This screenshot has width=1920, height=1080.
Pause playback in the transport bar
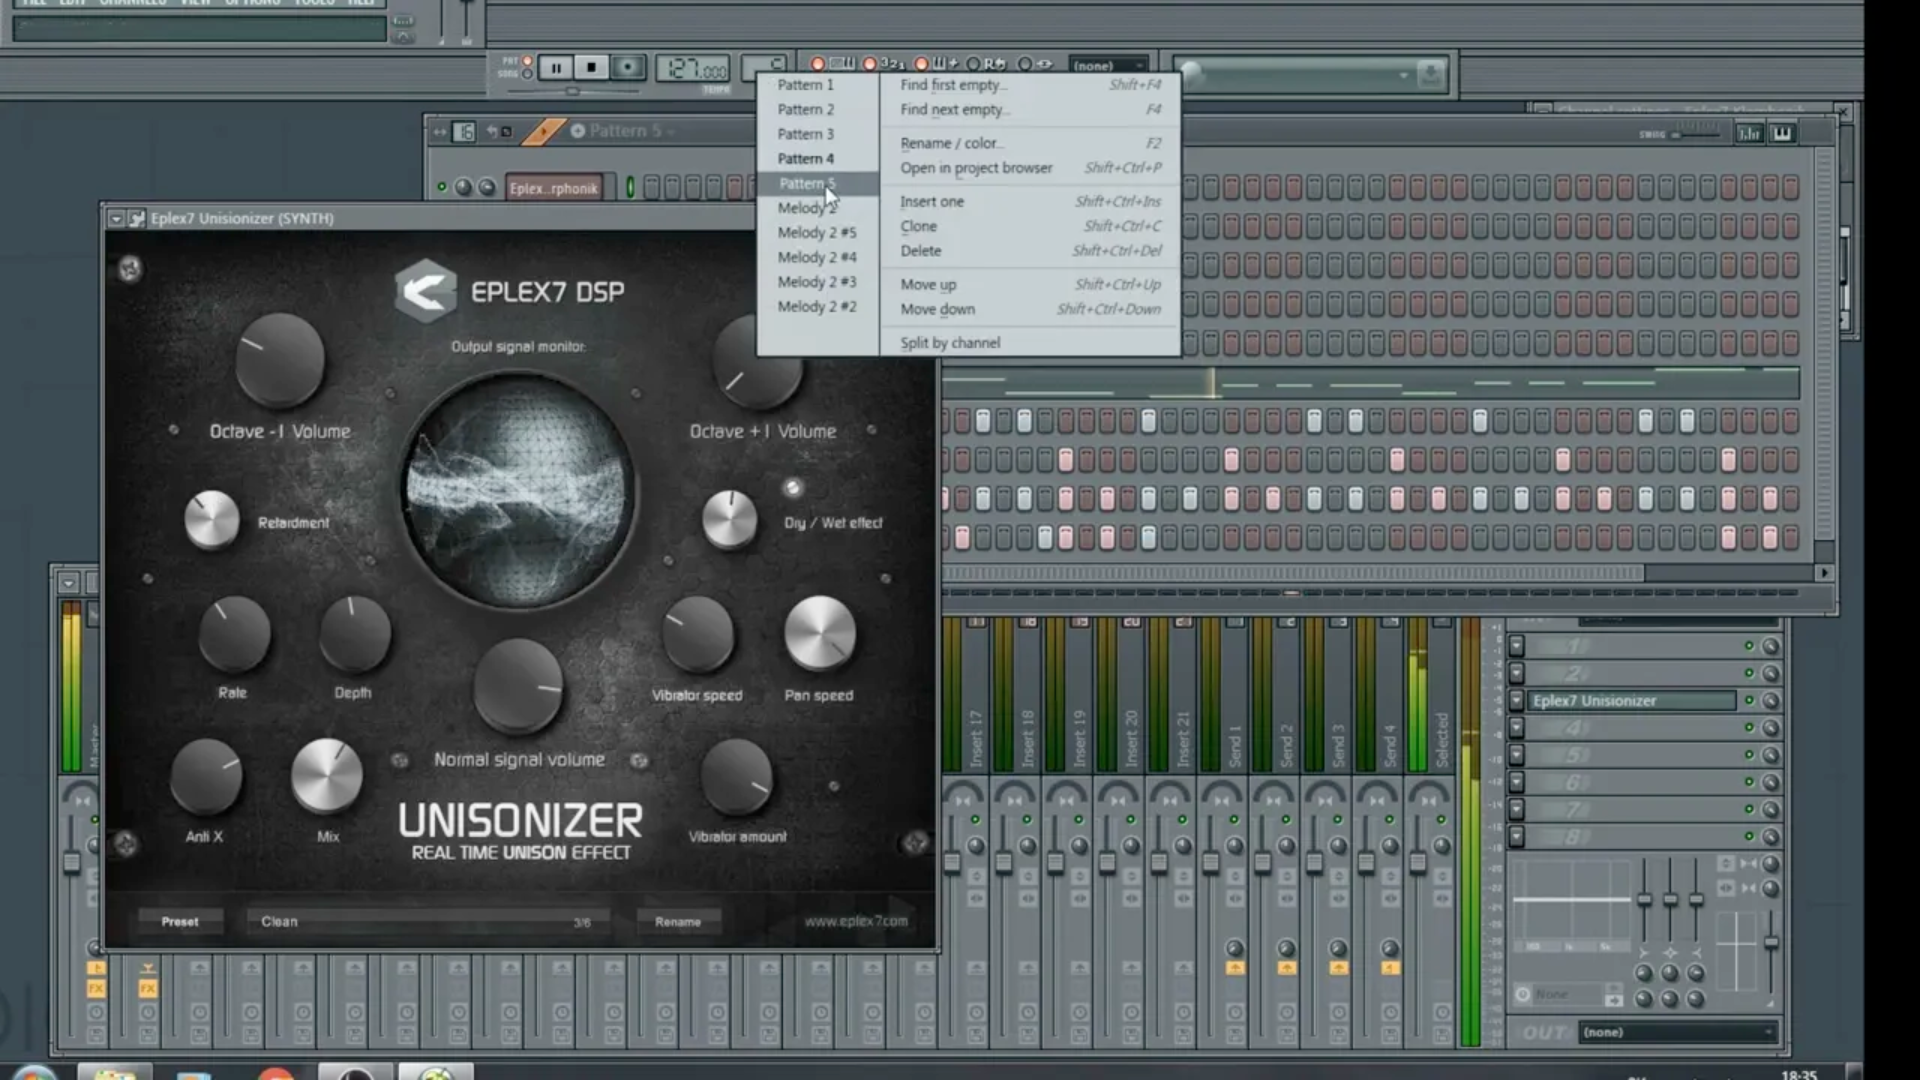point(556,67)
